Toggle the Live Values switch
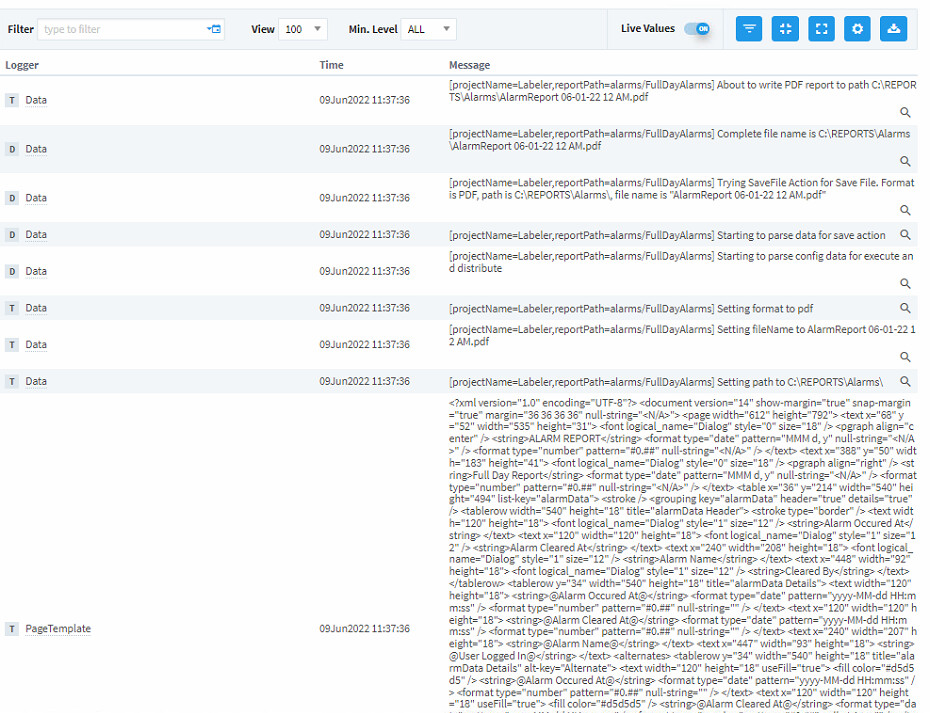The height and width of the screenshot is (713, 930). tap(697, 28)
